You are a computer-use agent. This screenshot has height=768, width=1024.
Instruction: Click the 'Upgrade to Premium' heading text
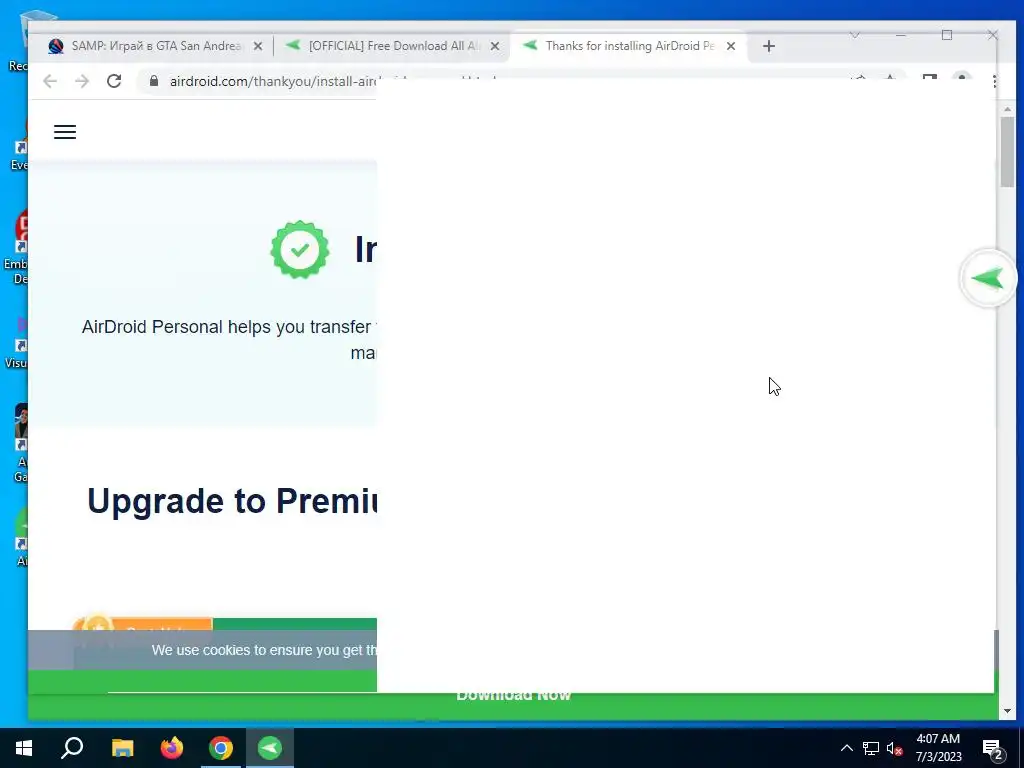232,502
